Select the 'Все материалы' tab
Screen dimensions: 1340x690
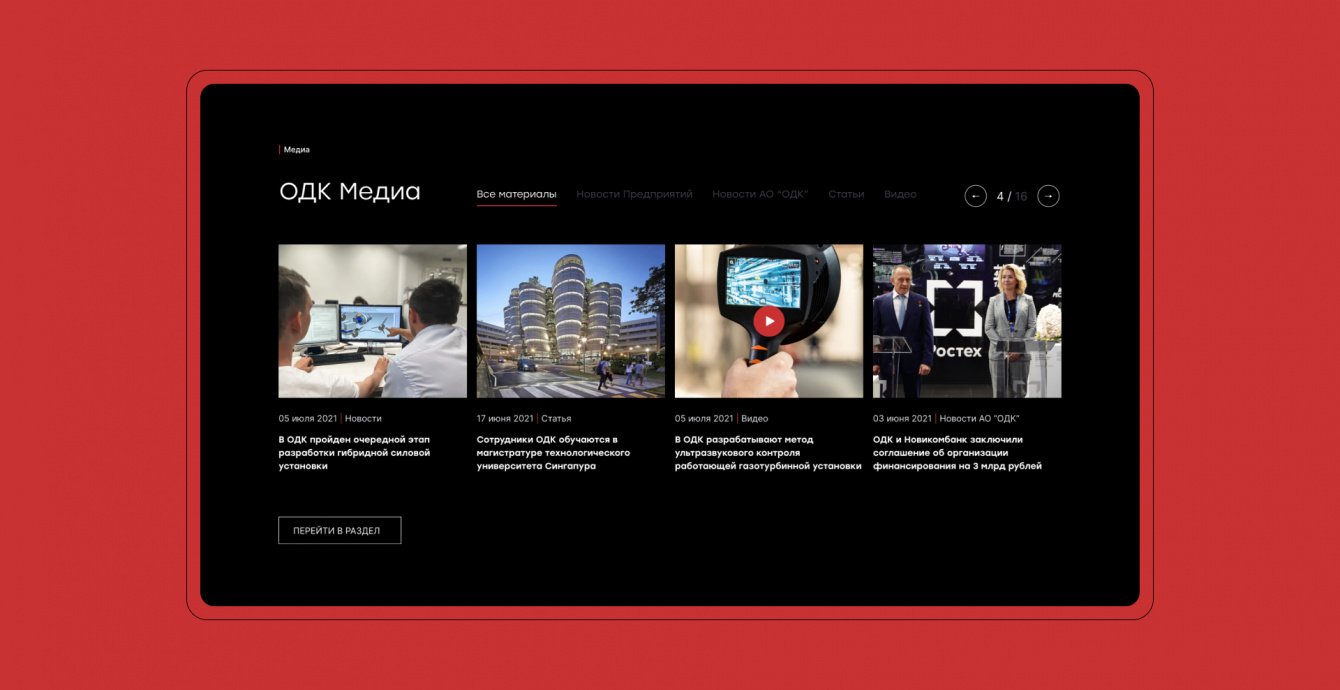pyautogui.click(x=516, y=194)
